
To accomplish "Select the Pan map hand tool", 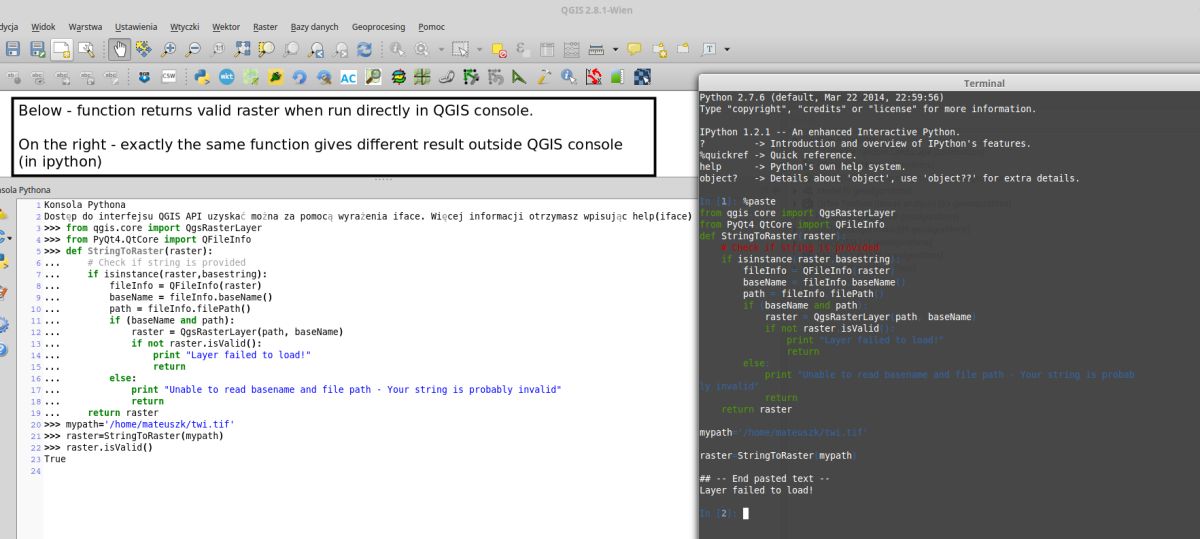I will 119,48.
